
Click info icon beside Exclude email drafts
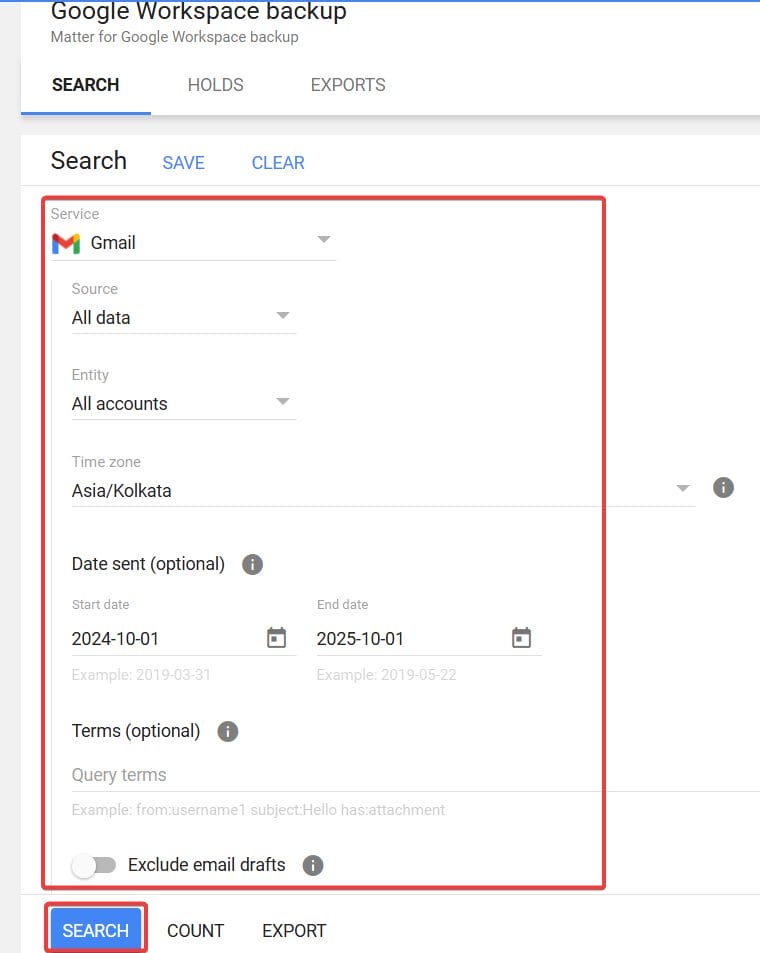[x=313, y=865]
